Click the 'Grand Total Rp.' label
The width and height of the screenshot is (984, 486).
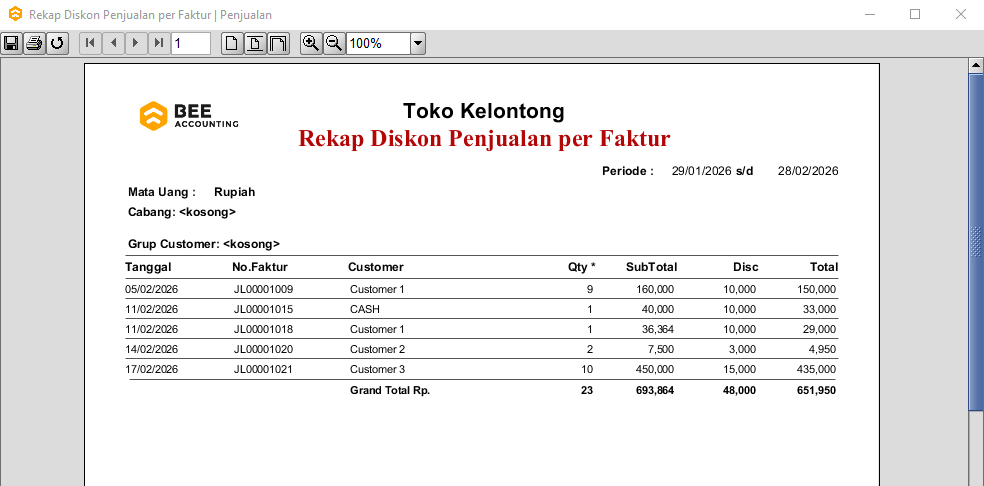click(x=390, y=390)
